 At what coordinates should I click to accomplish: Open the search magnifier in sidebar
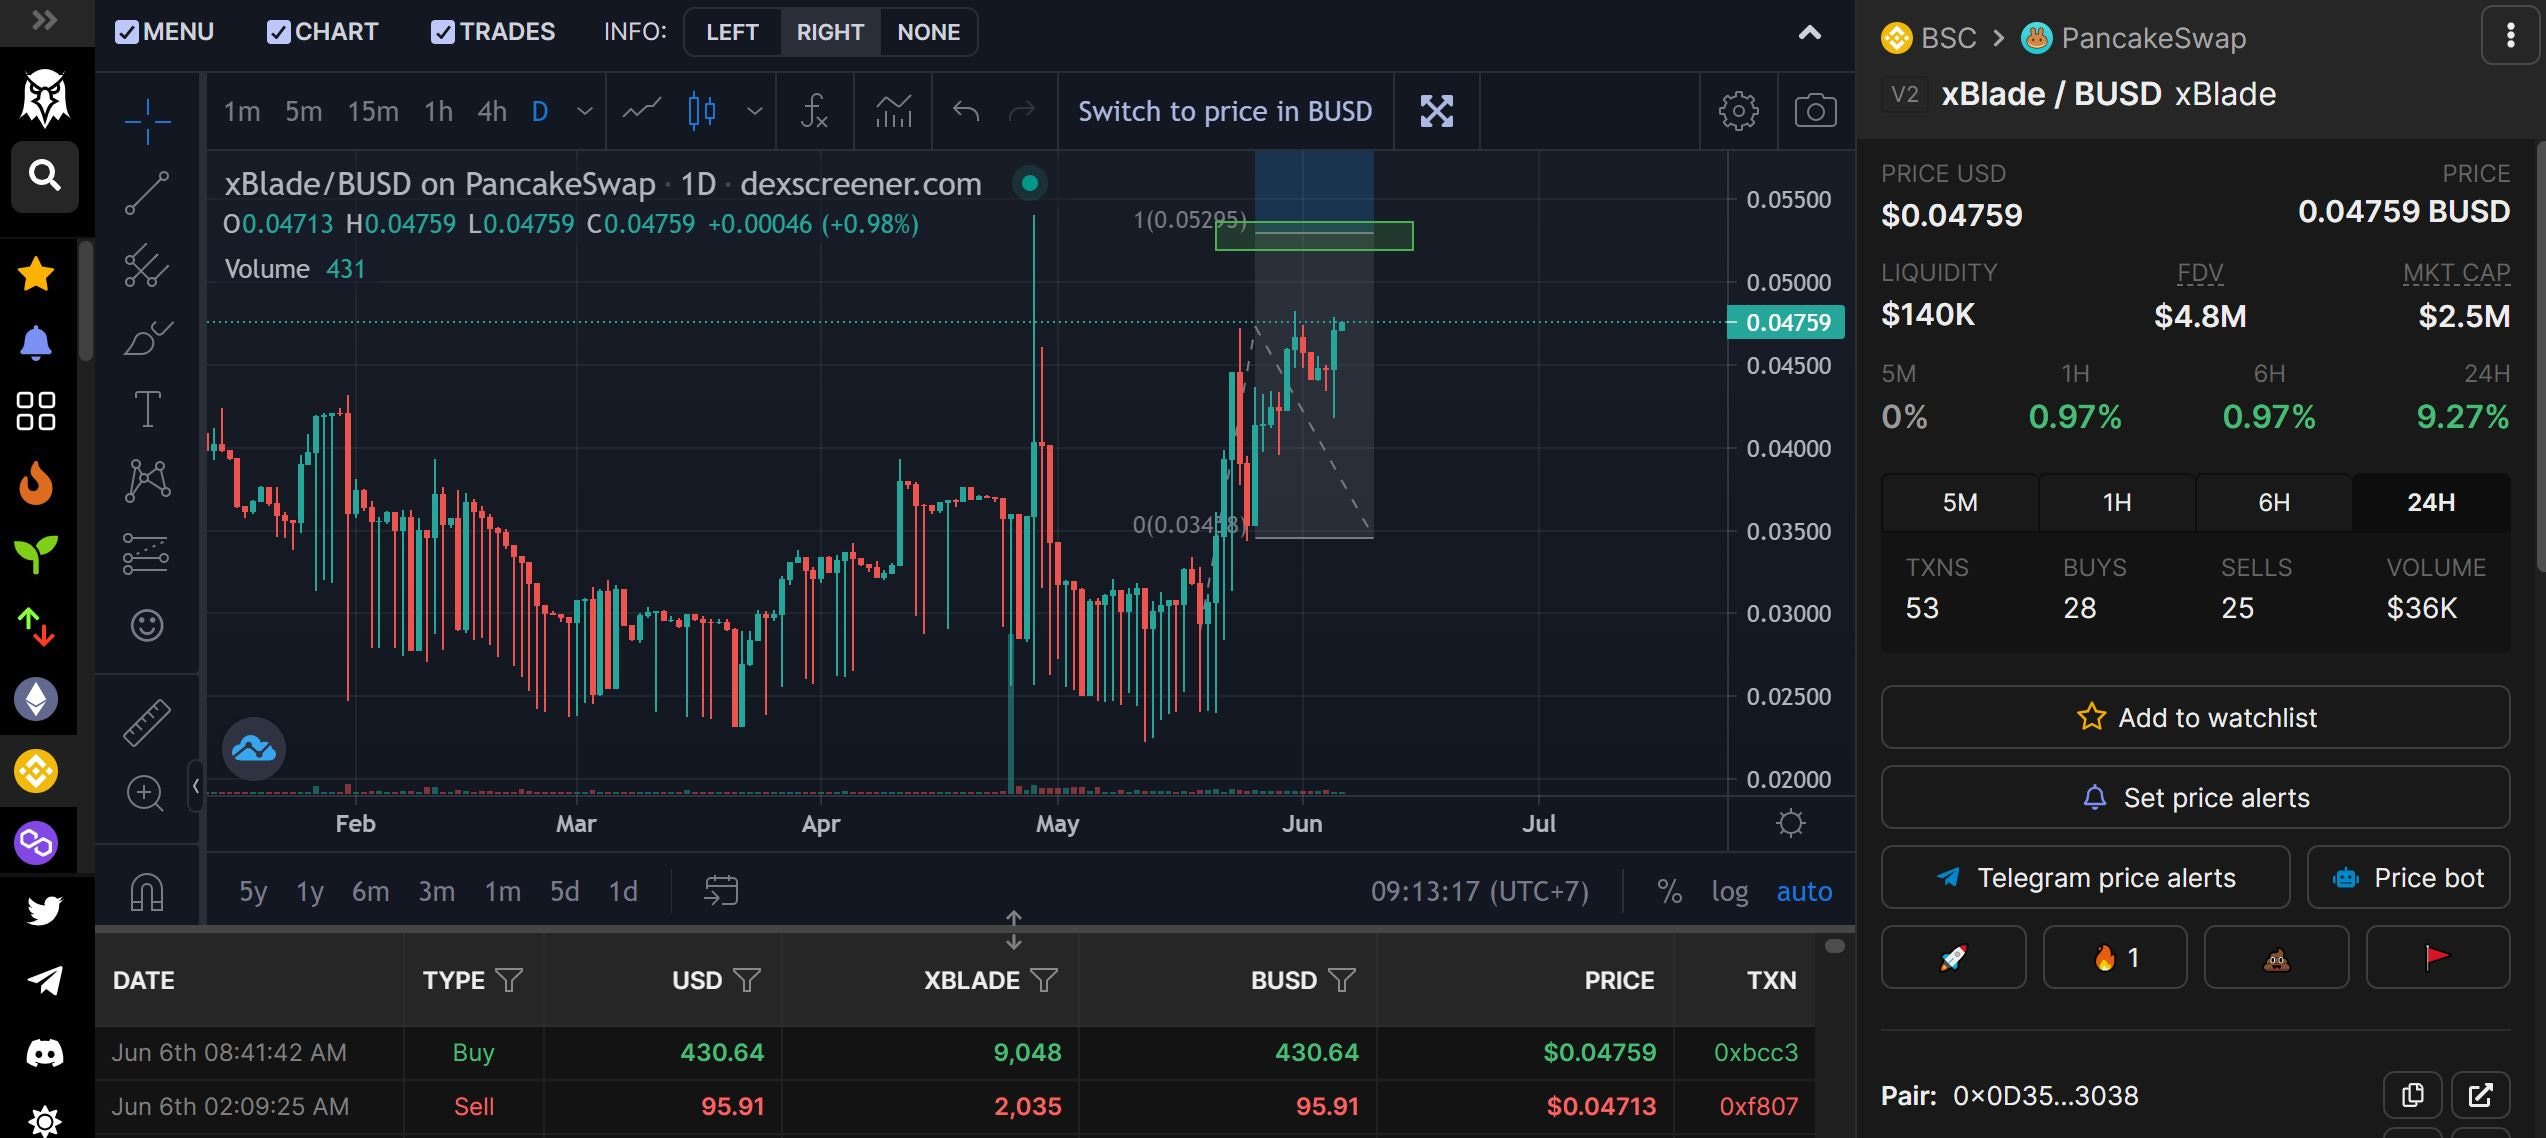pos(45,176)
